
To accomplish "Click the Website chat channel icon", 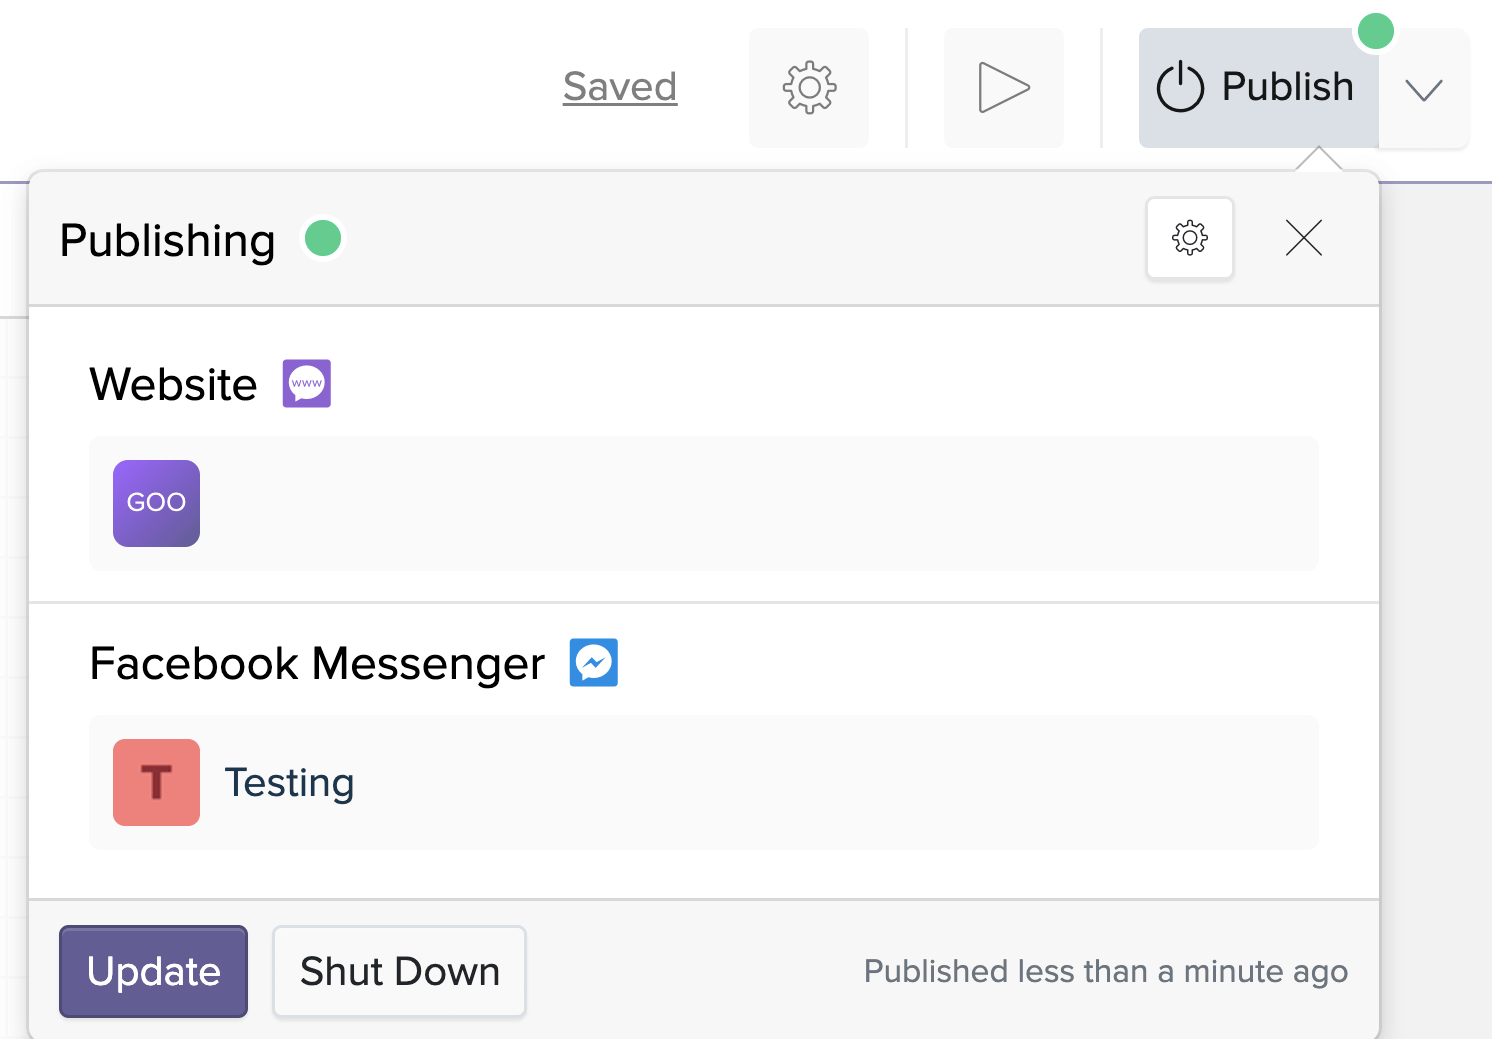I will [307, 384].
